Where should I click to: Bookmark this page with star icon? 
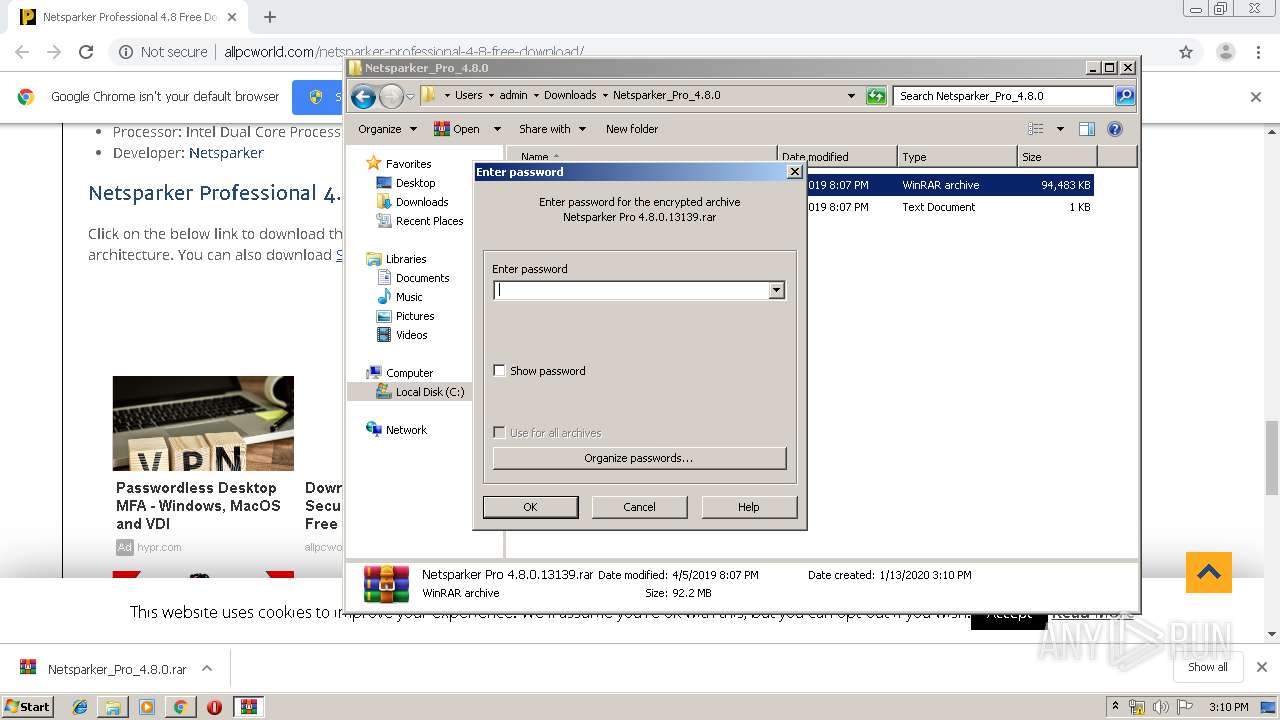pyautogui.click(x=1186, y=52)
